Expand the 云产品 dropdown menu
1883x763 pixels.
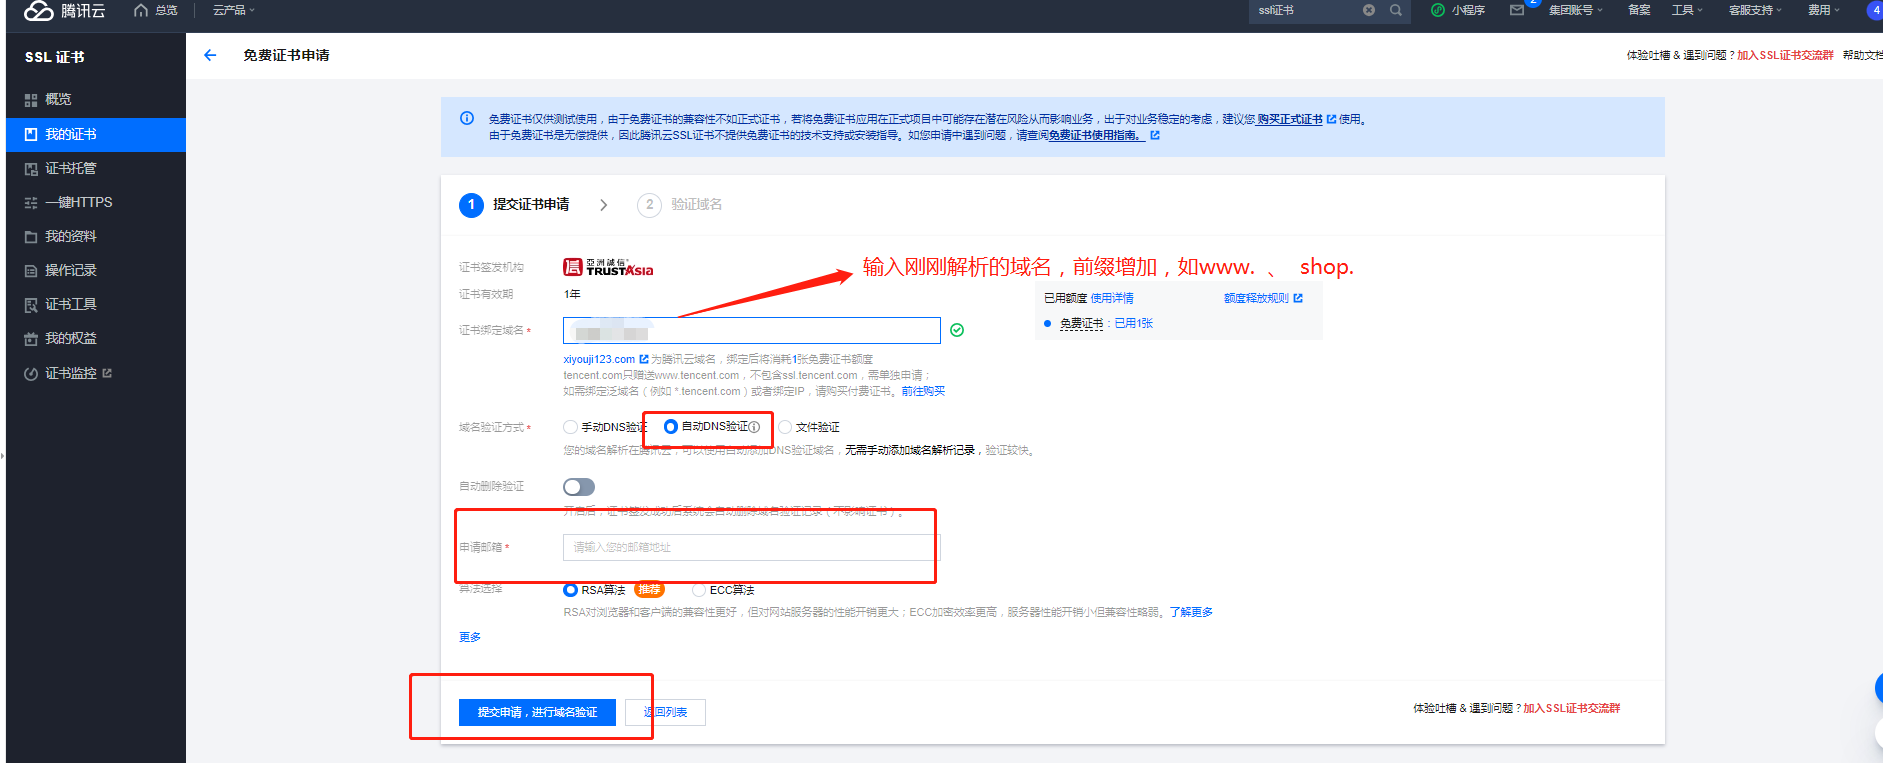(234, 10)
